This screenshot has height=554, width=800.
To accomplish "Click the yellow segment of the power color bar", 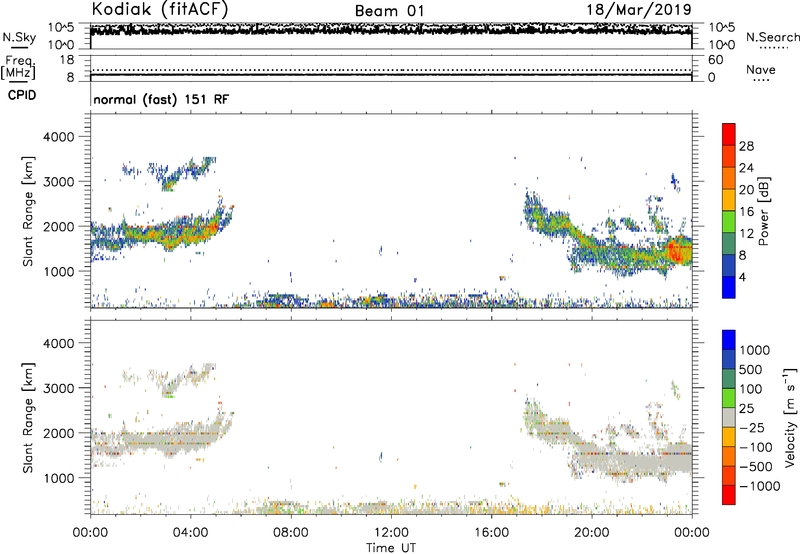I will click(729, 200).
